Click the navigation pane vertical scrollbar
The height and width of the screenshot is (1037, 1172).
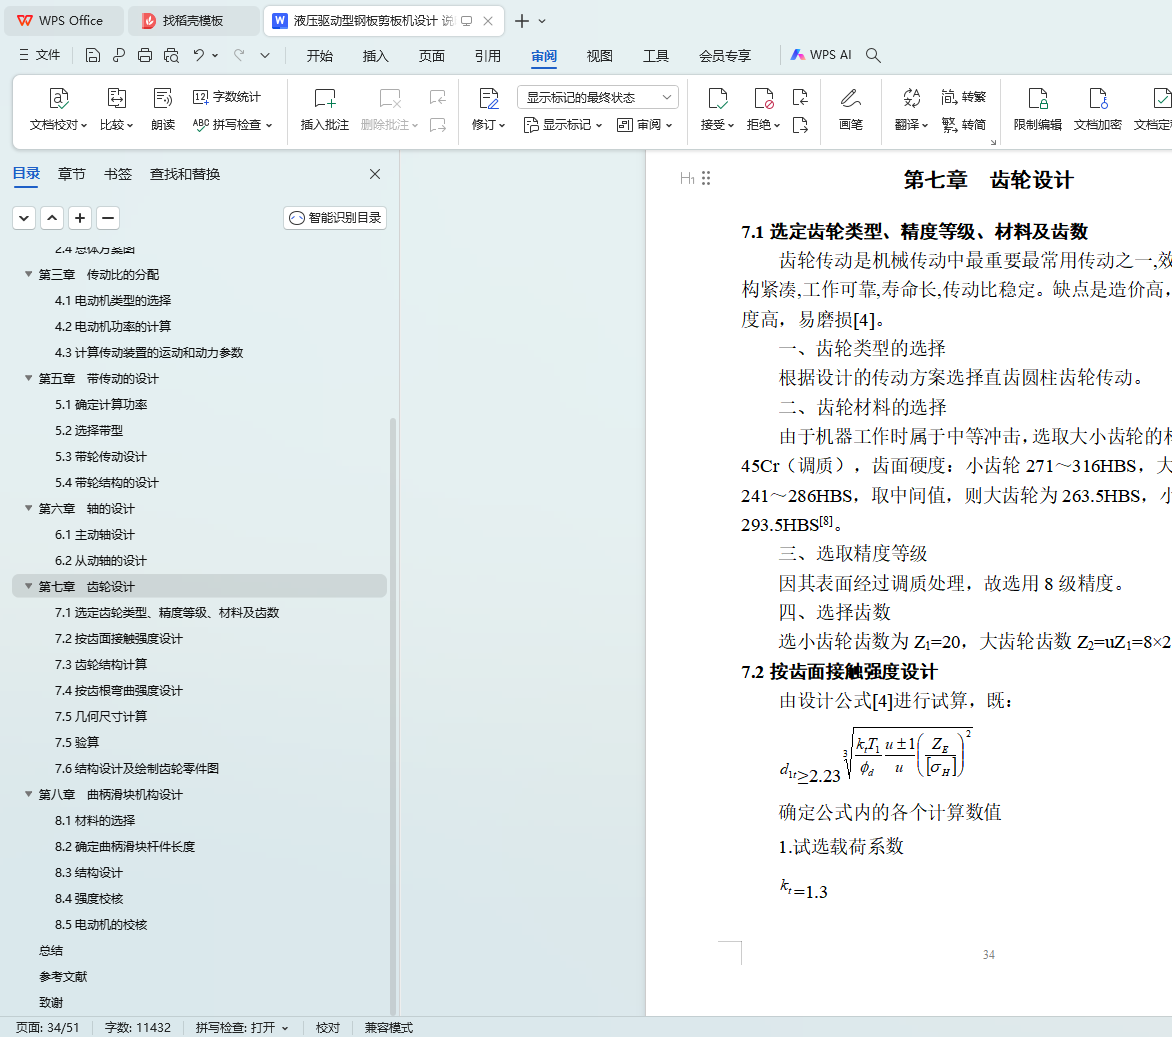(393, 714)
